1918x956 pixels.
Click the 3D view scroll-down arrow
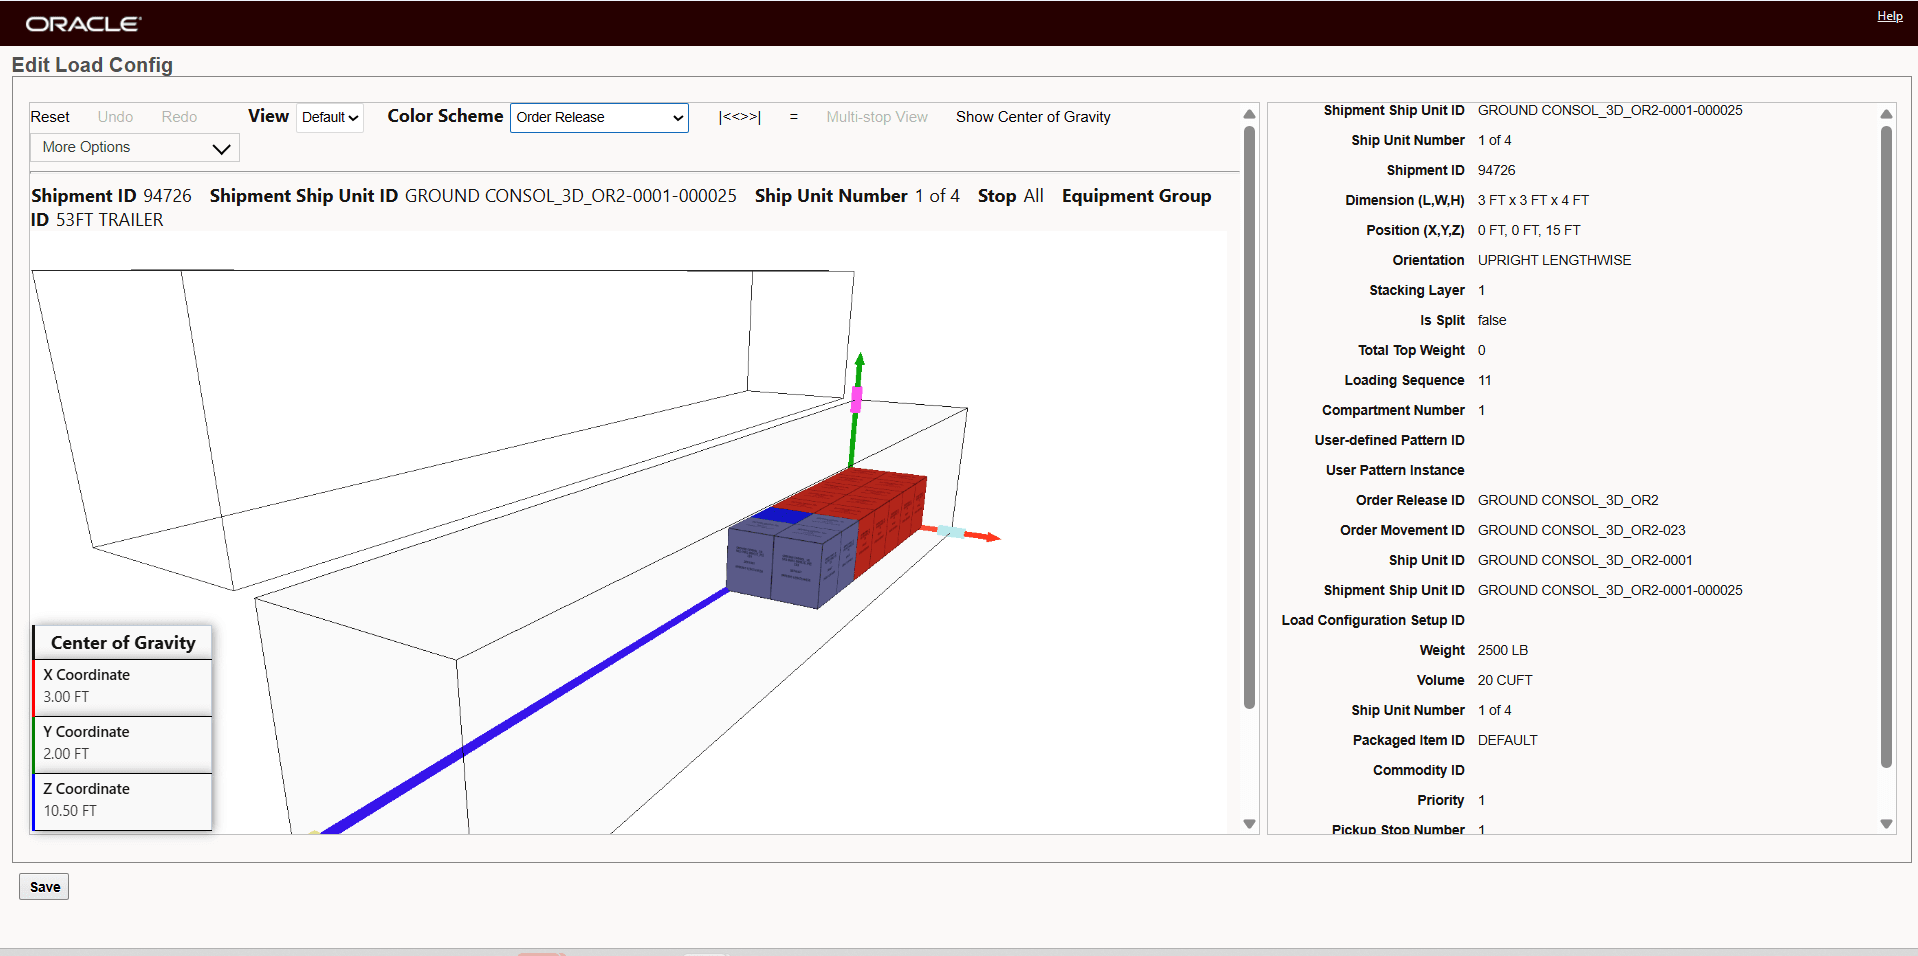tap(1249, 824)
